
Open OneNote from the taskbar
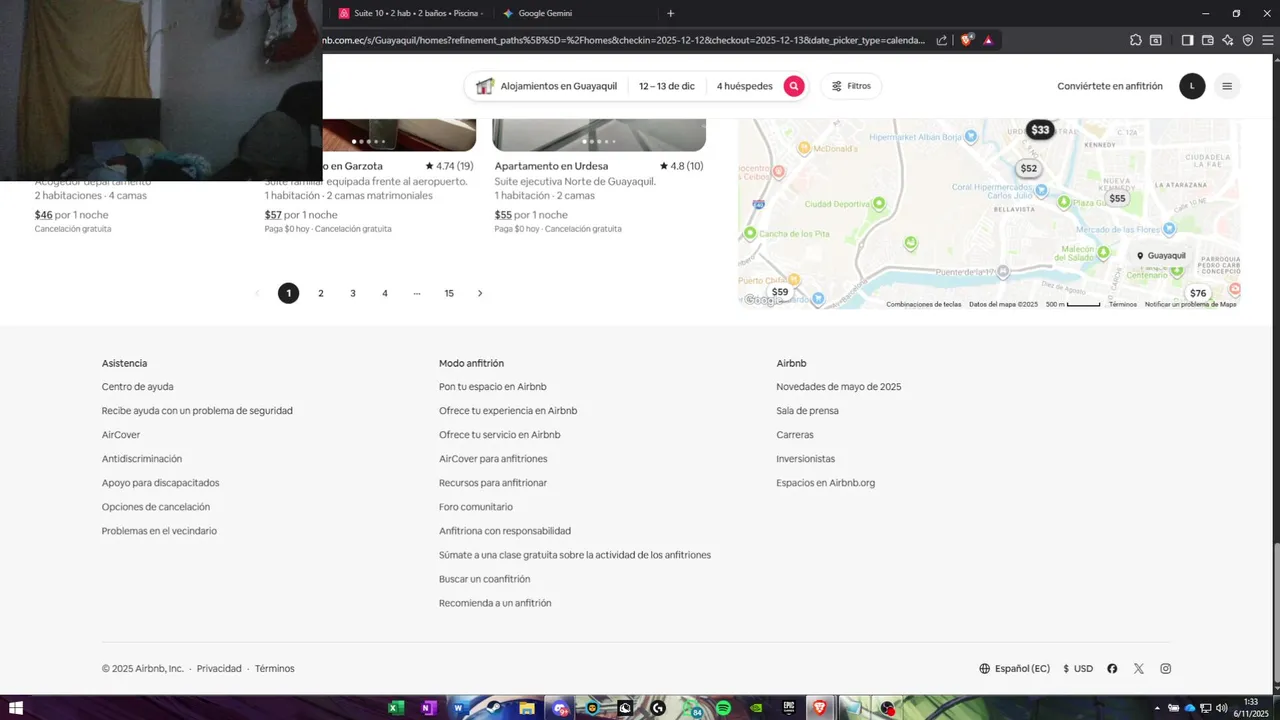tap(428, 708)
